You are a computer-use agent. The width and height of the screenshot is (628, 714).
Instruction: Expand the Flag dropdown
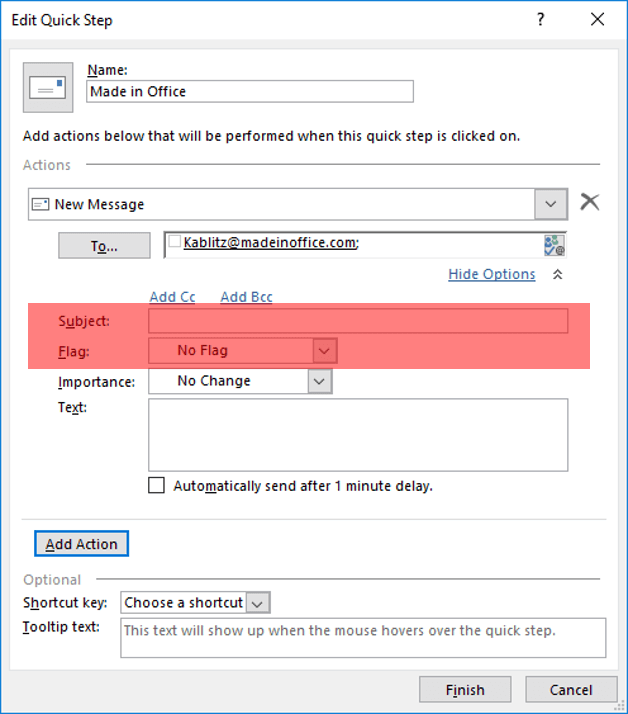pyautogui.click(x=323, y=351)
